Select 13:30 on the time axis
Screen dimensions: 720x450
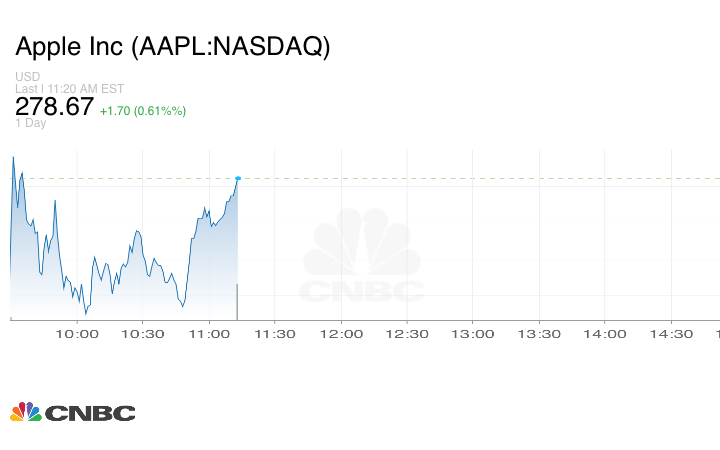[x=539, y=334]
